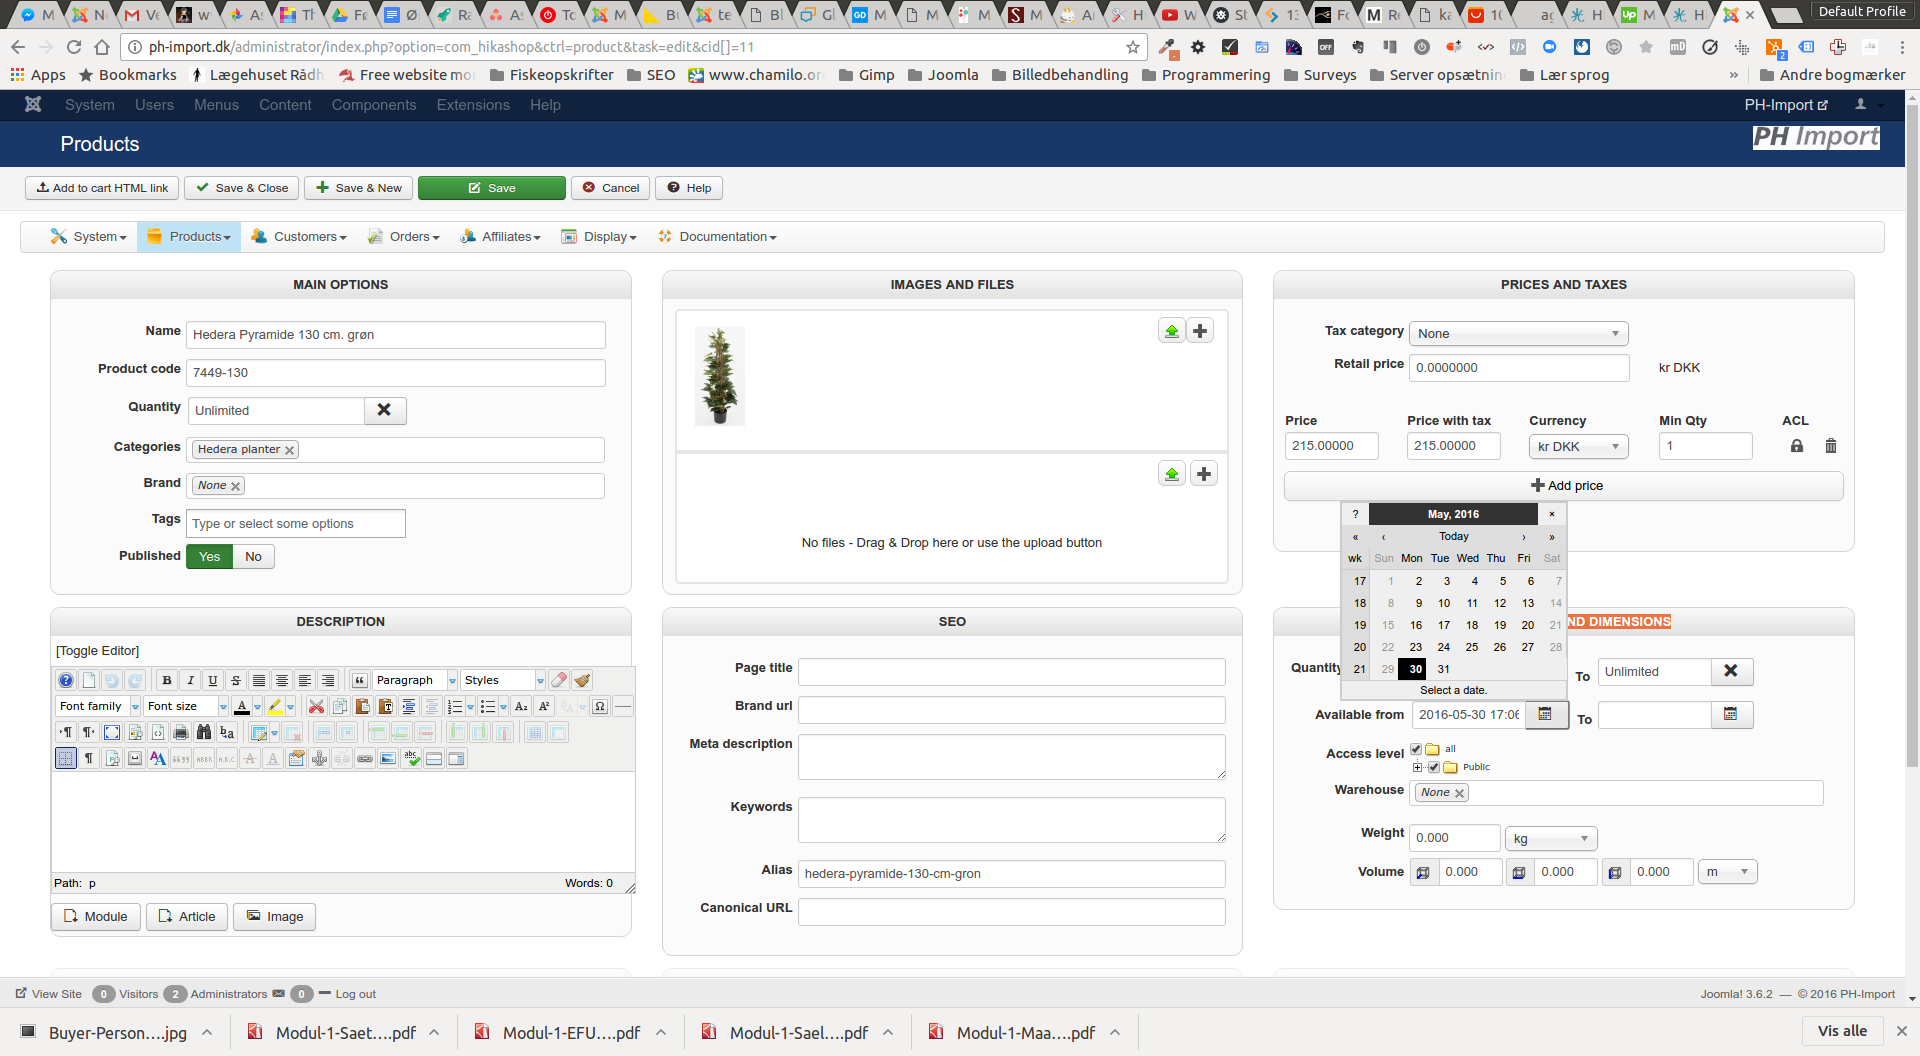Screen dimensions: 1920x1056
Task: Open the Tax category dropdown
Action: pos(1517,334)
